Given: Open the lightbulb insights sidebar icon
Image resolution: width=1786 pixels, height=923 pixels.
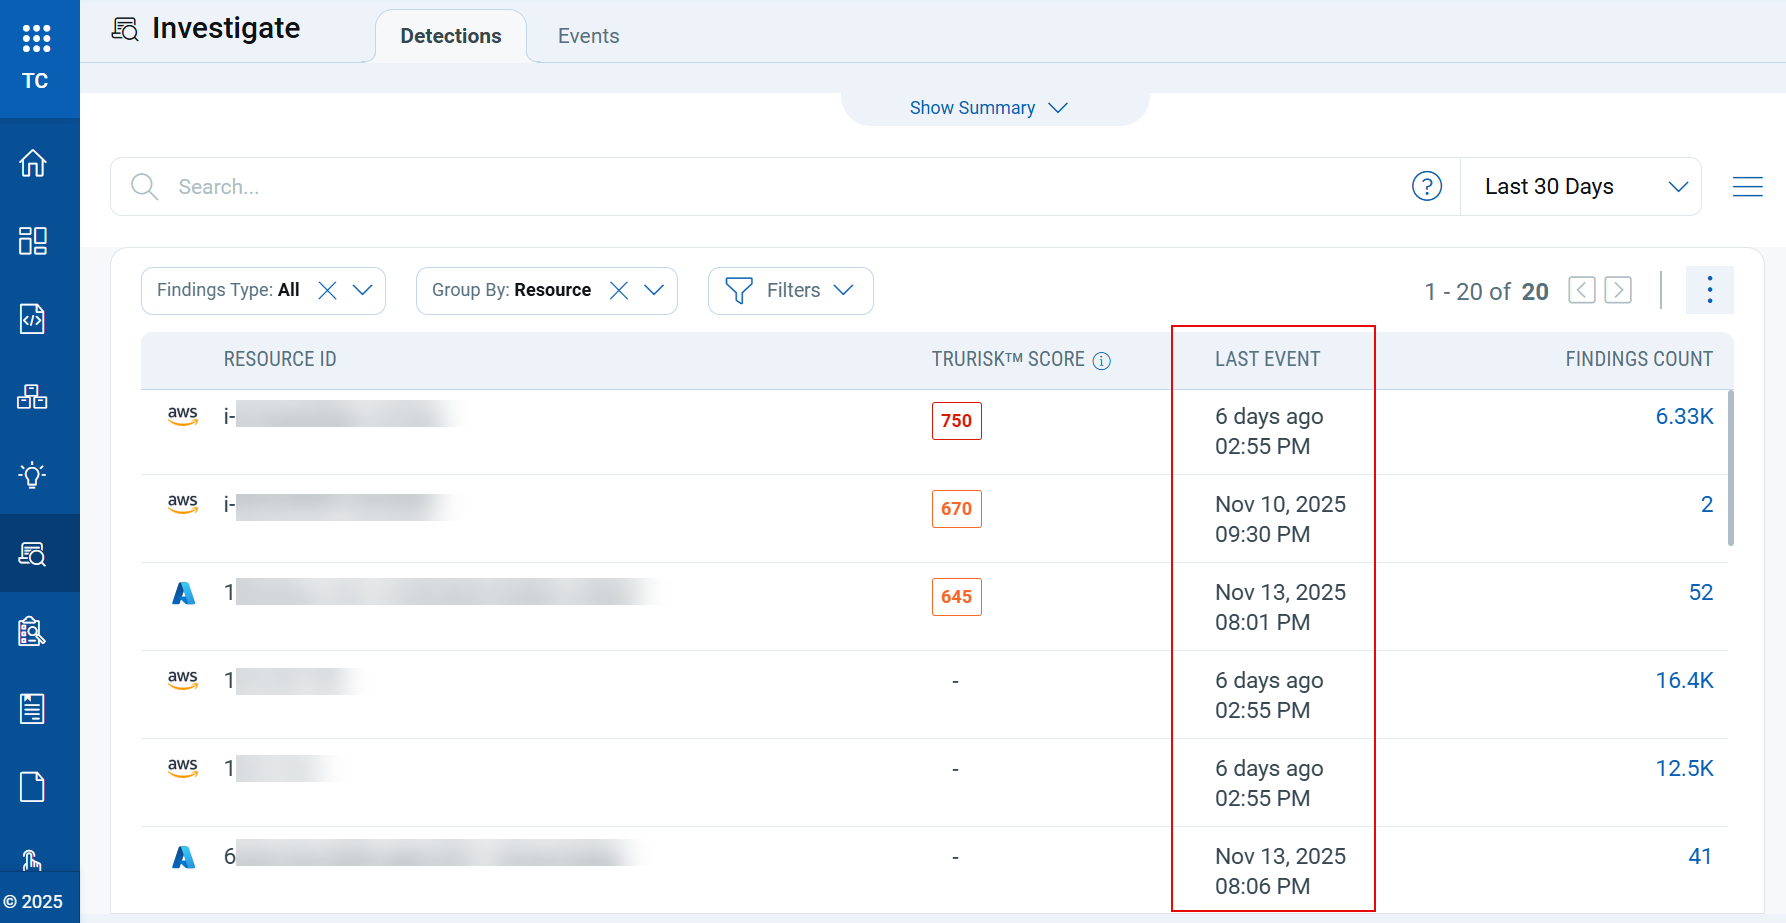Looking at the screenshot, I should tap(33, 474).
